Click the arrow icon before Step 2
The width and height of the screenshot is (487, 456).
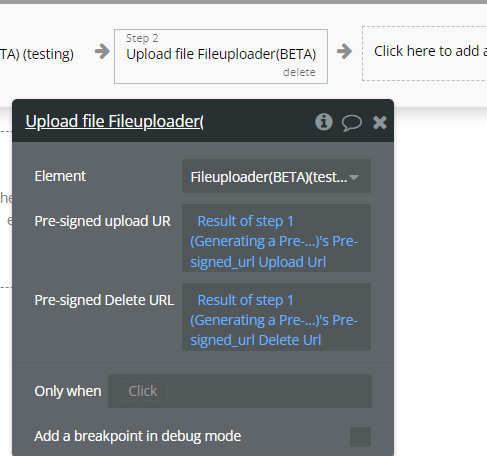tap(102, 51)
